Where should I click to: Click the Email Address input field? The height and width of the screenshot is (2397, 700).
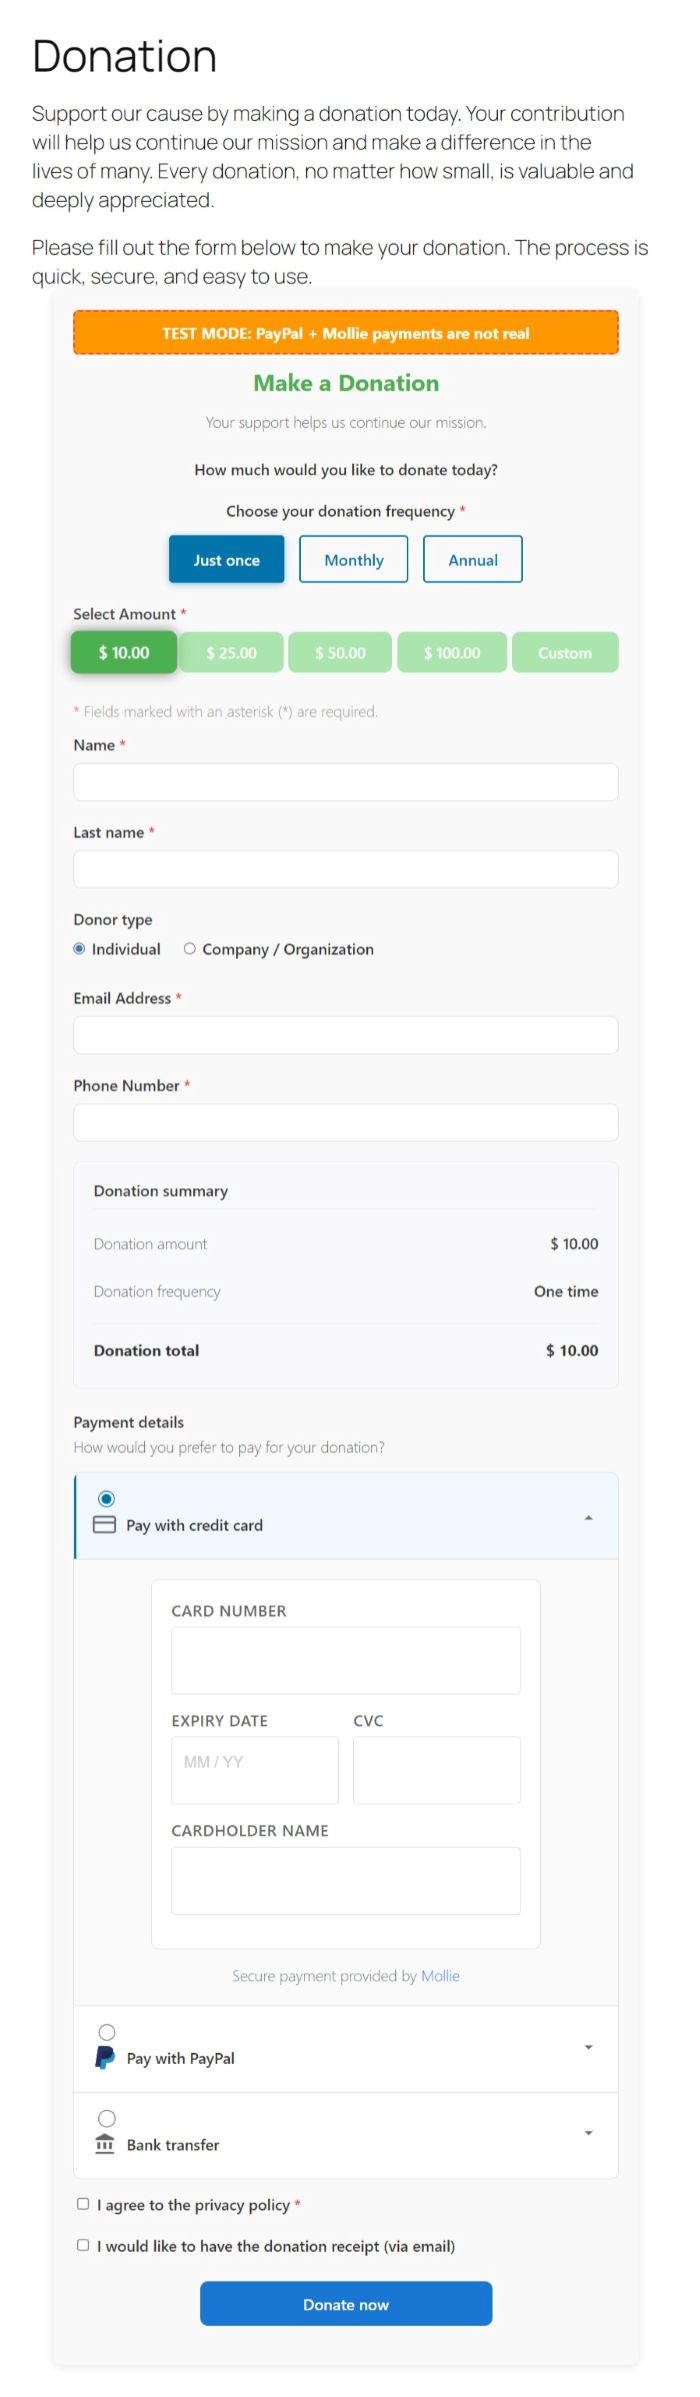click(345, 1034)
